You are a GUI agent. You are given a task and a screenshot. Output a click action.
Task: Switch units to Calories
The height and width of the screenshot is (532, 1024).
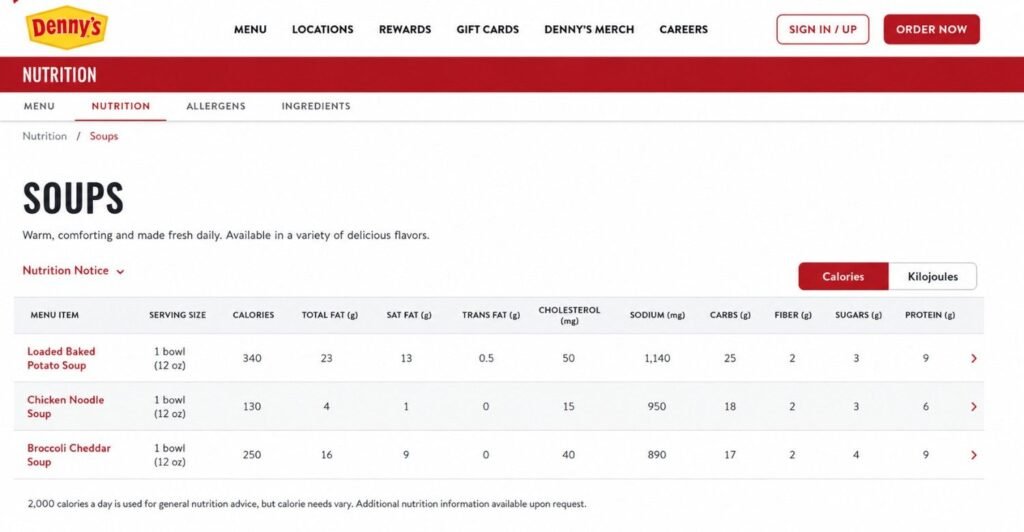coord(843,277)
